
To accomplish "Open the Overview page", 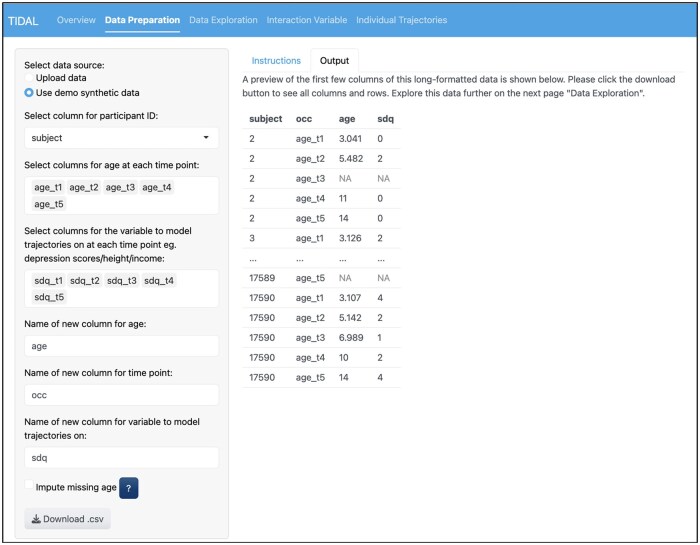I will click(x=76, y=20).
